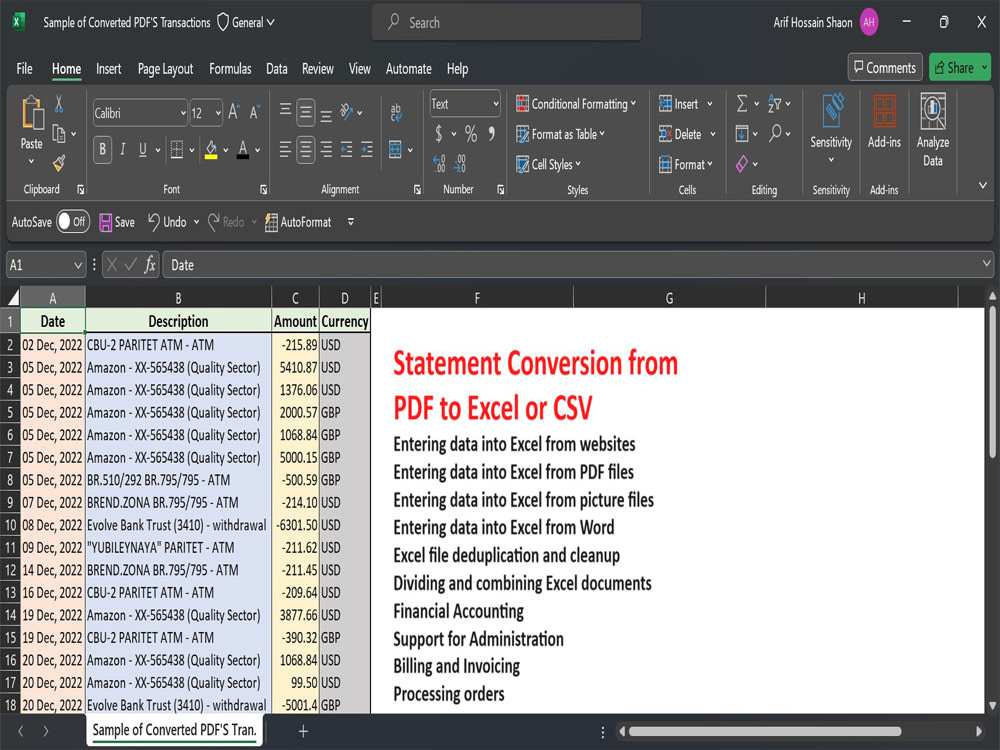This screenshot has width=1000, height=750.
Task: Click the Clear eraser icon
Action: coord(742,164)
